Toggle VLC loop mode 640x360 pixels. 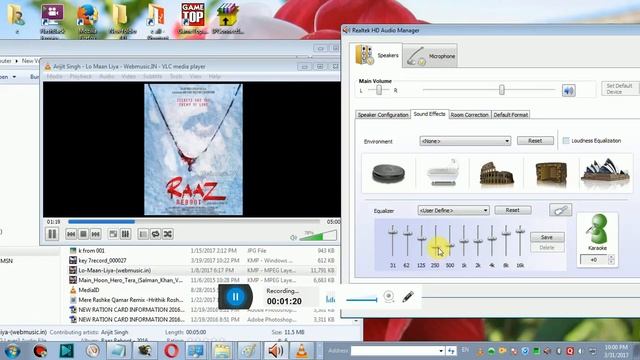(x=156, y=234)
